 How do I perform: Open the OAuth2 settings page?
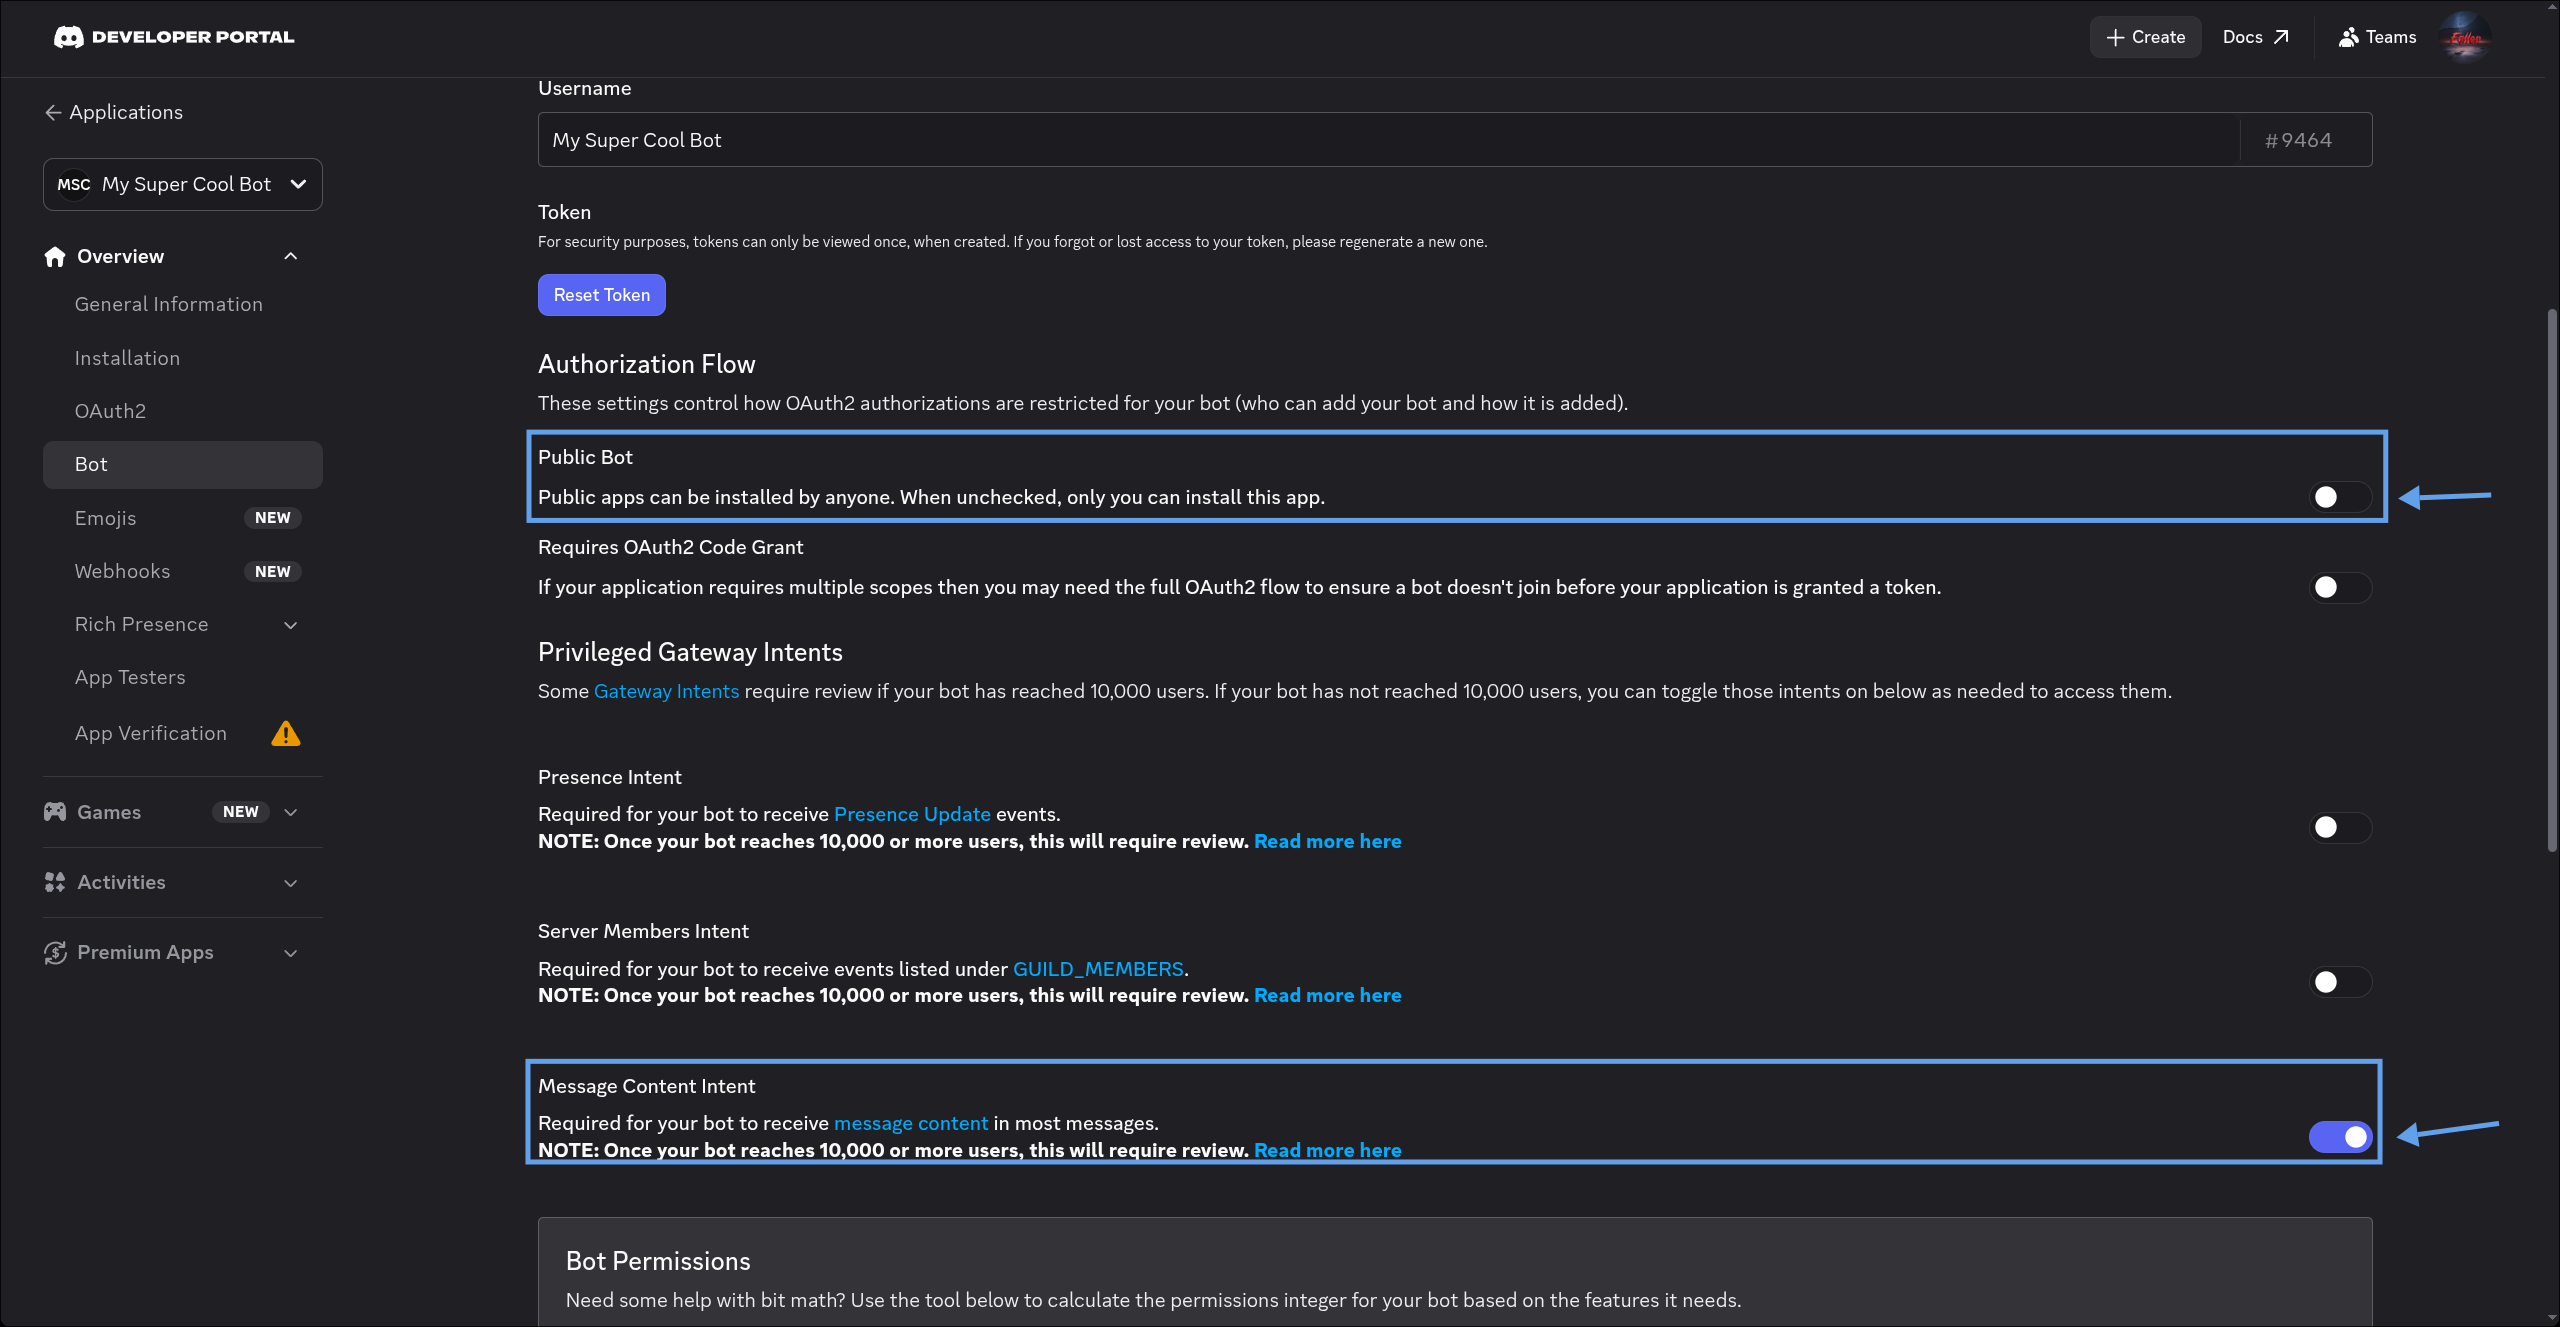pos(183,411)
